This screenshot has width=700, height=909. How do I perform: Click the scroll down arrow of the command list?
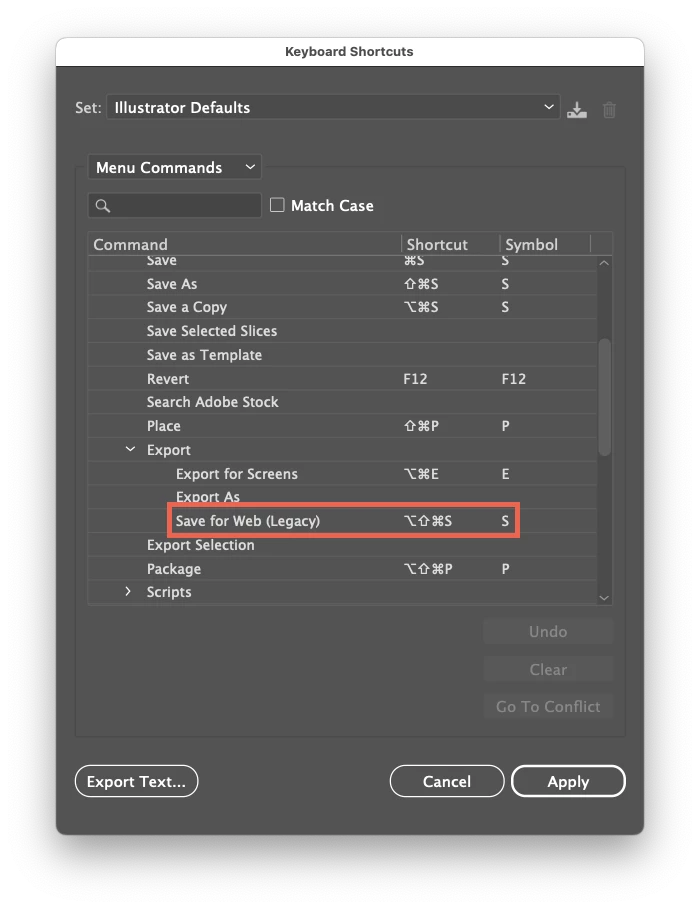click(x=604, y=598)
